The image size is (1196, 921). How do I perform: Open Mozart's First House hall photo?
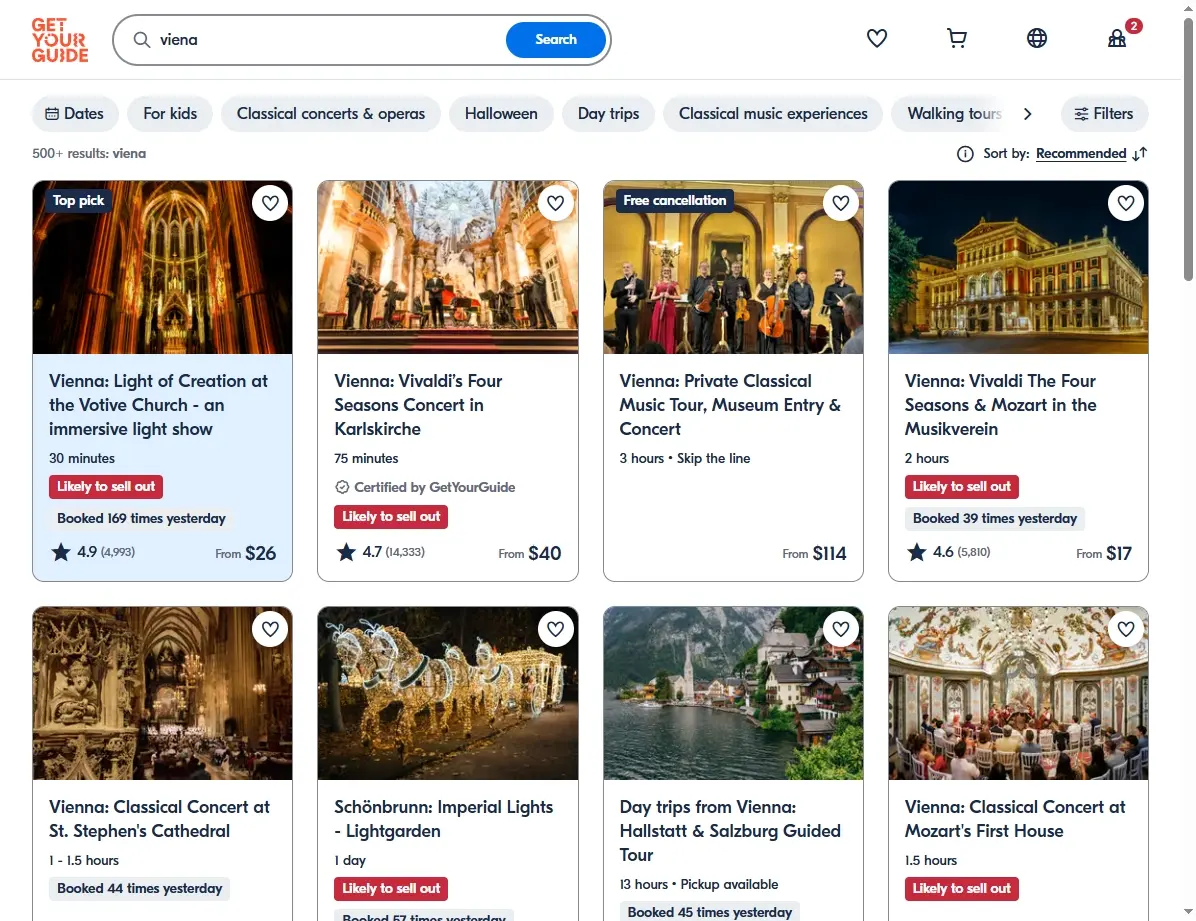(1018, 693)
